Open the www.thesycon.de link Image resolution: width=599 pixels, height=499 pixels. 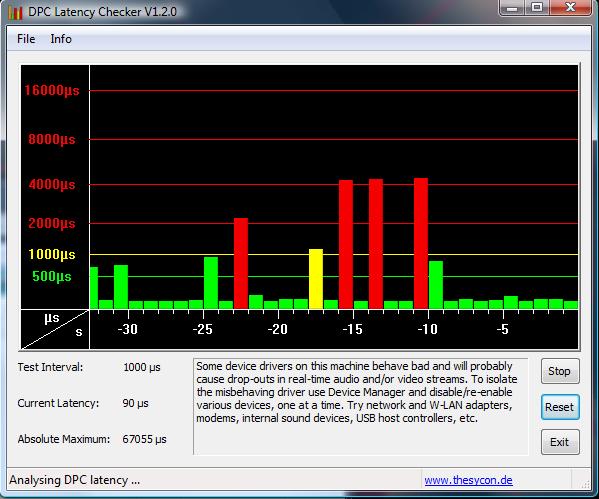(468, 480)
